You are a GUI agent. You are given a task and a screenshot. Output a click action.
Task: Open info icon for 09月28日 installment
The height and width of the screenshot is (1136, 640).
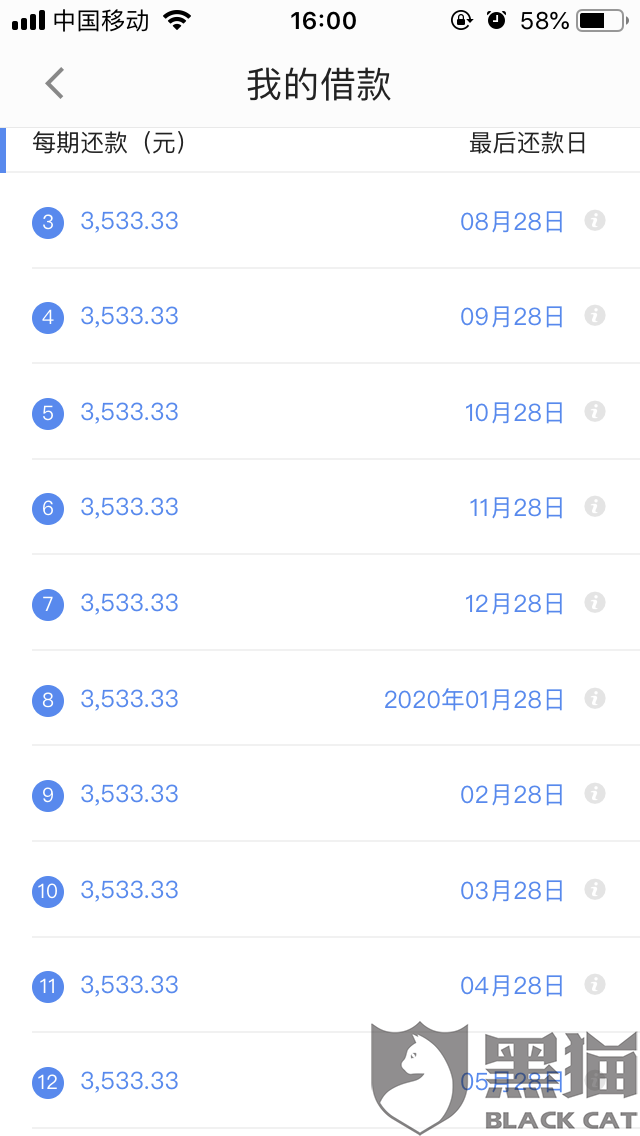tap(595, 316)
